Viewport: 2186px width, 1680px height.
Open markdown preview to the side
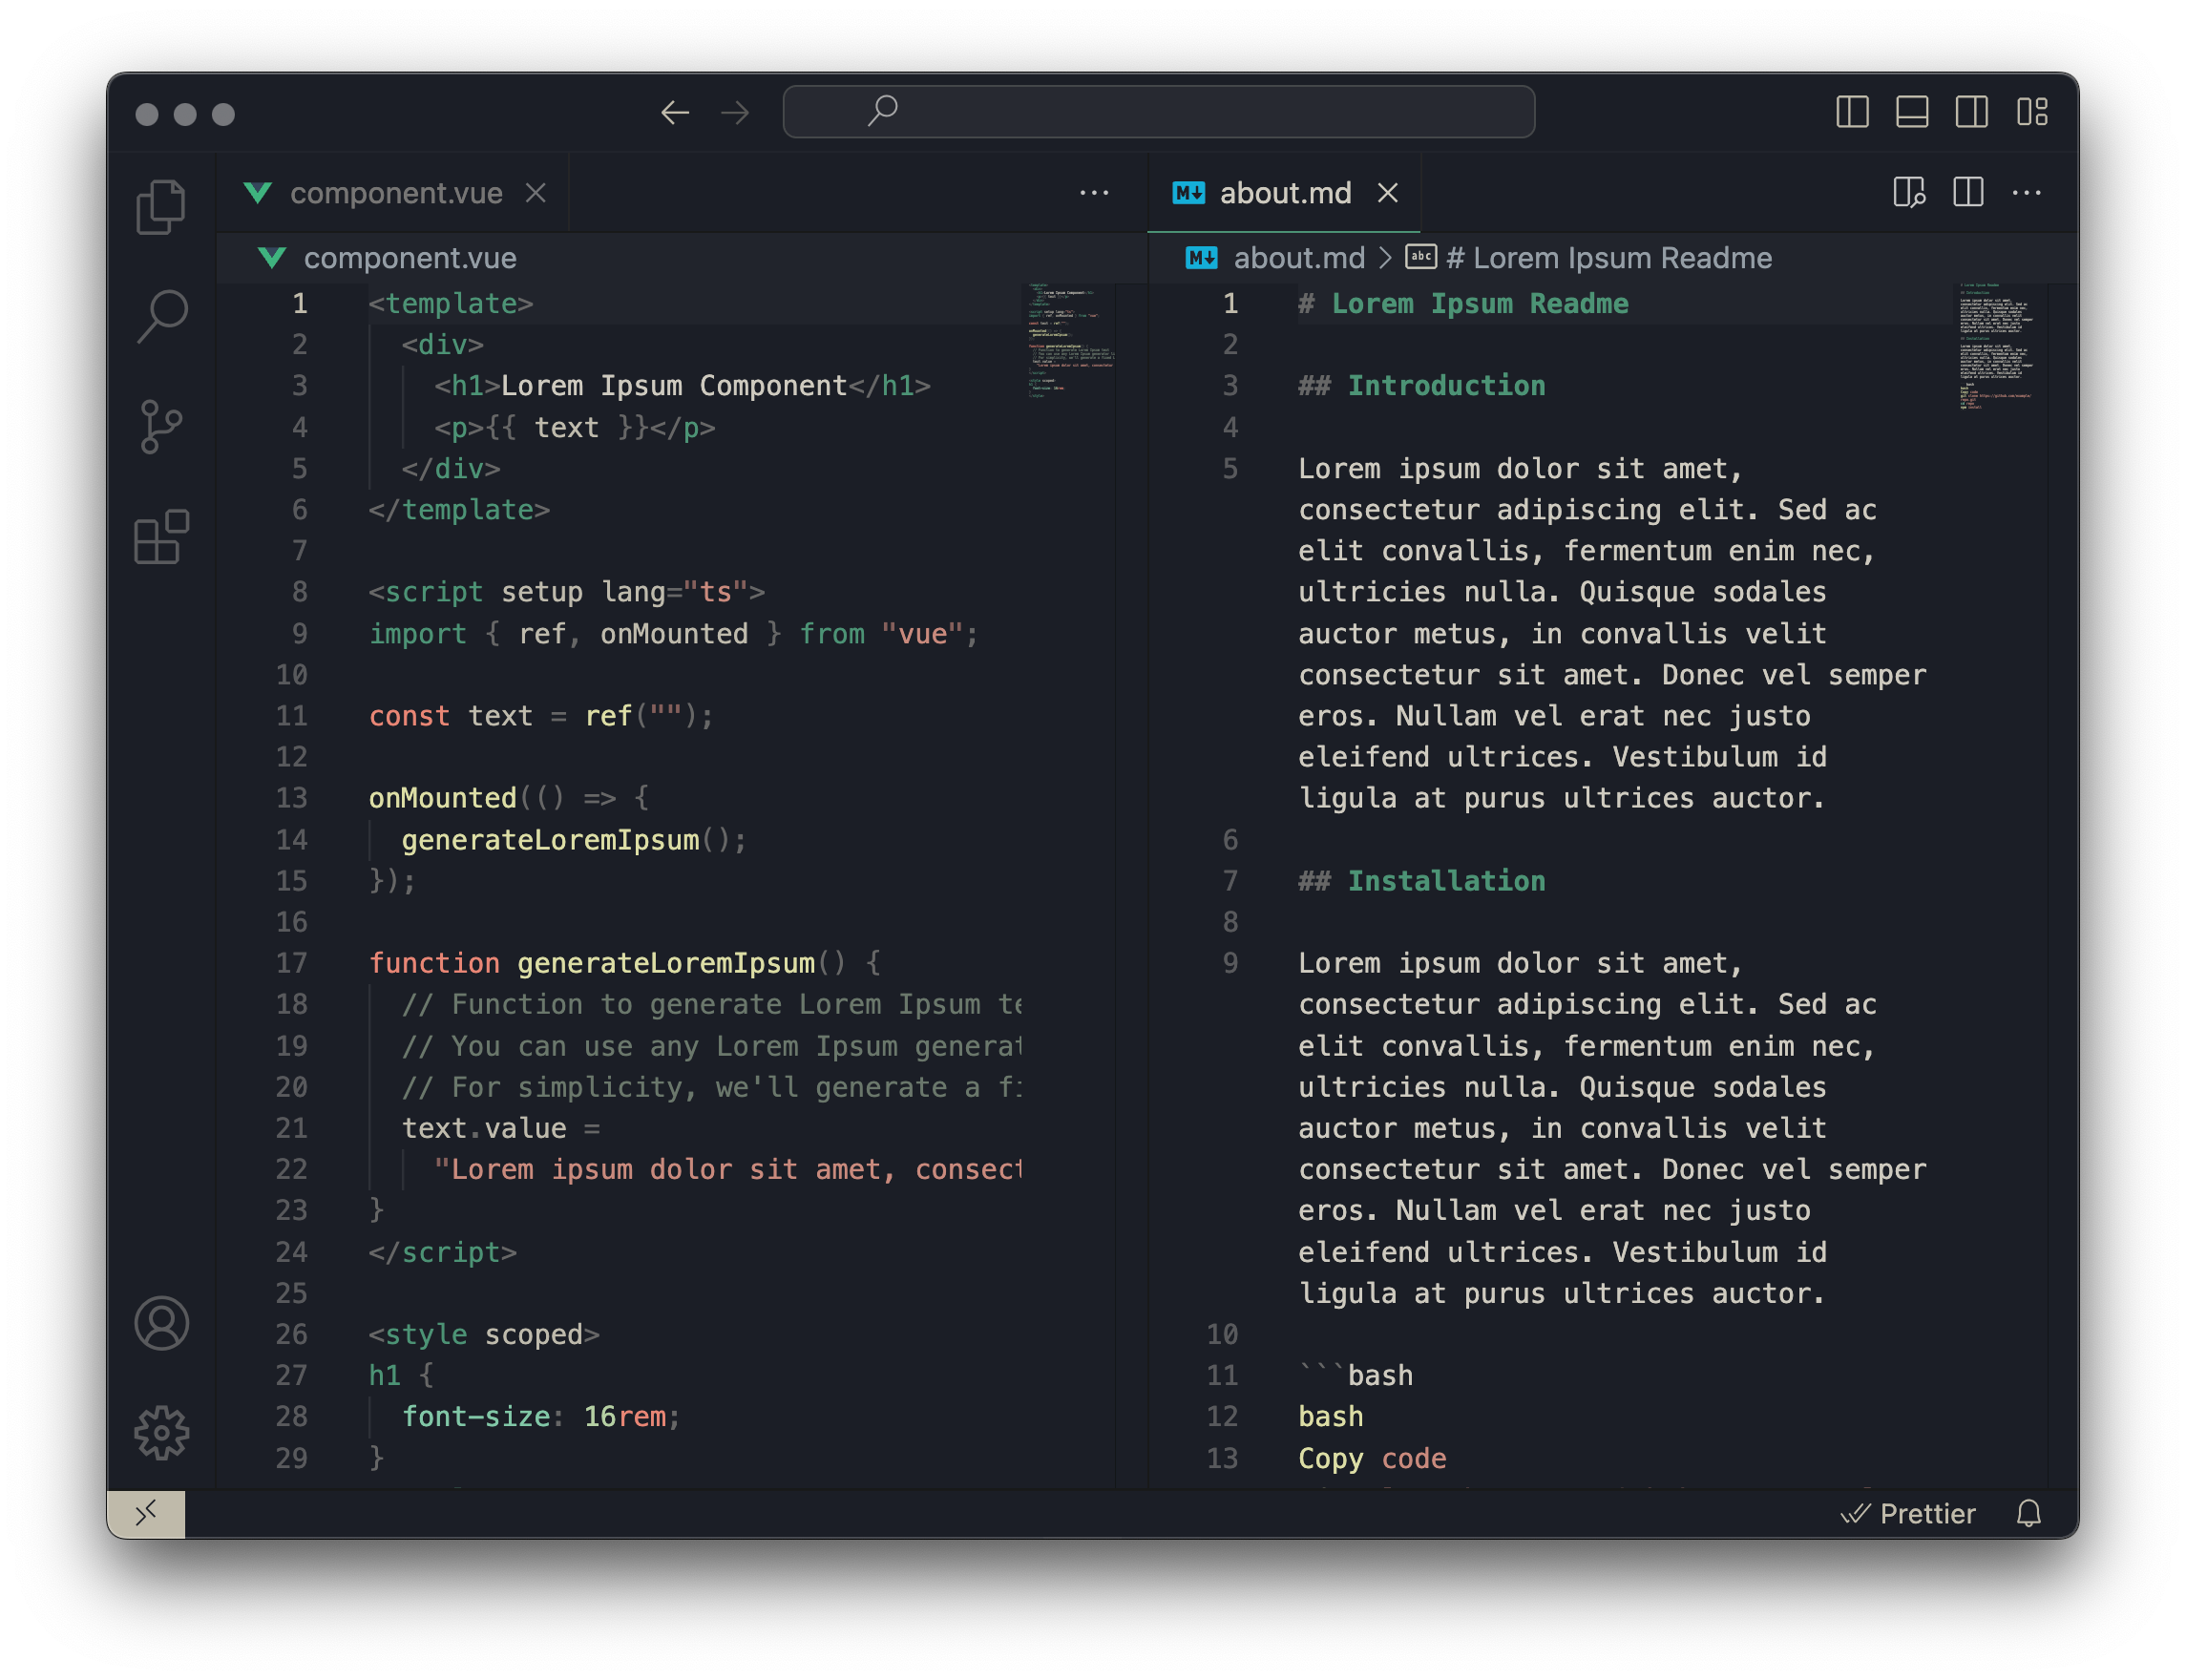1909,192
